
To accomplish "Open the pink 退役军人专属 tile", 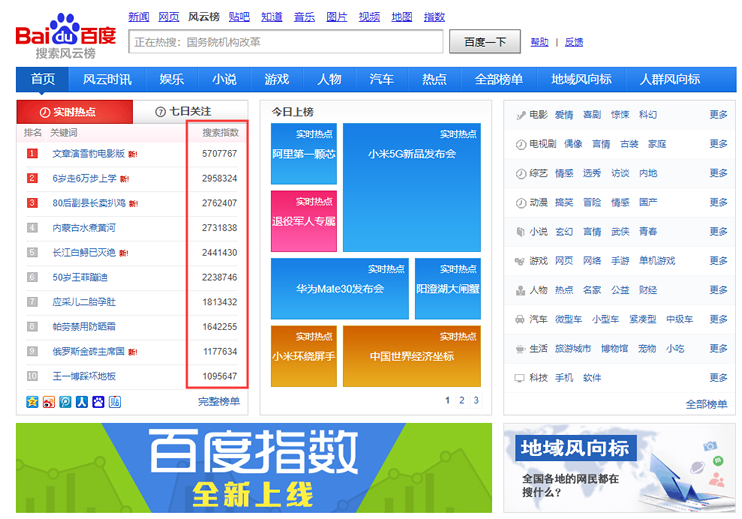I will point(304,221).
